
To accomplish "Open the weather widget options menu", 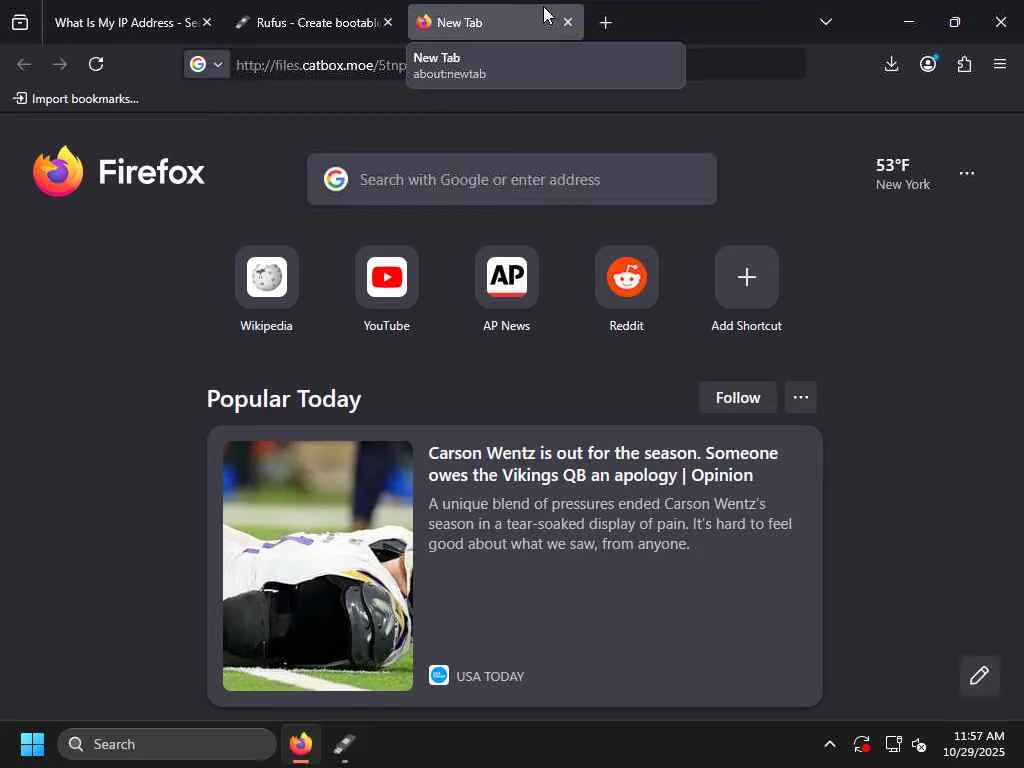I will (x=967, y=173).
